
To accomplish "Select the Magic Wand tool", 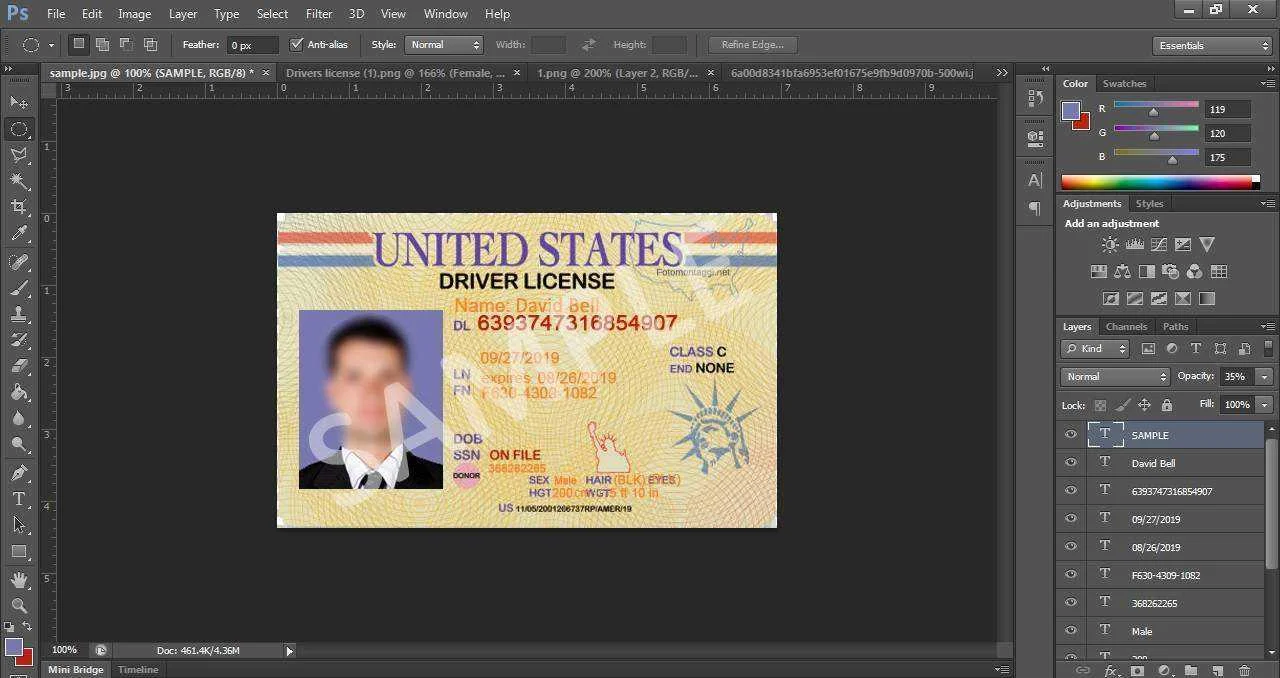I will click(19, 181).
